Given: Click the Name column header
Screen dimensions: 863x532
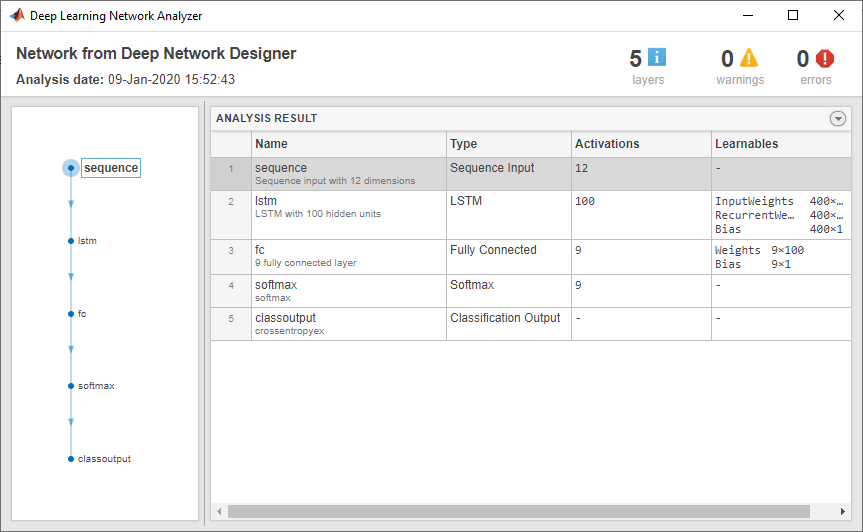Looking at the screenshot, I should tap(348, 144).
